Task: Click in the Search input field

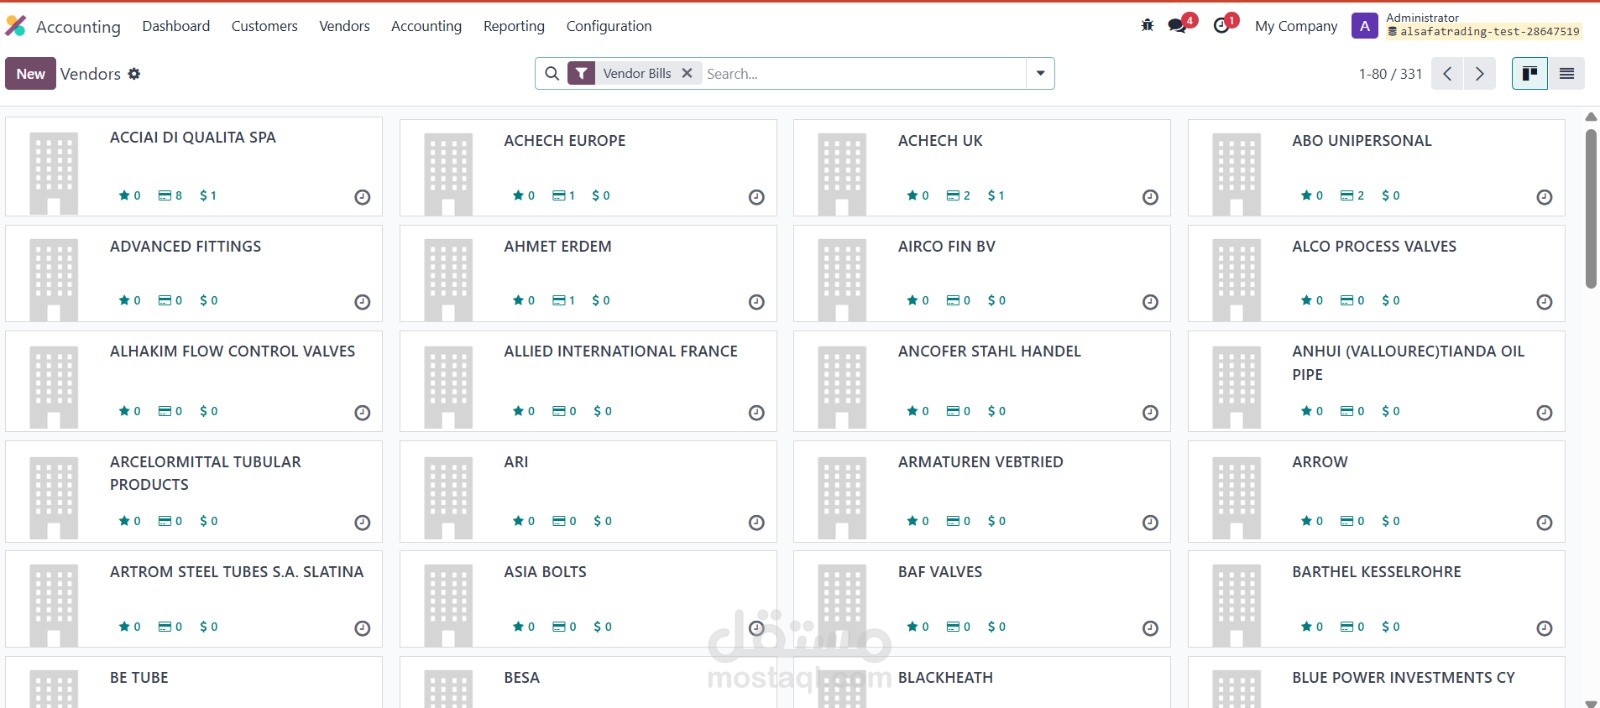Action: (863, 74)
